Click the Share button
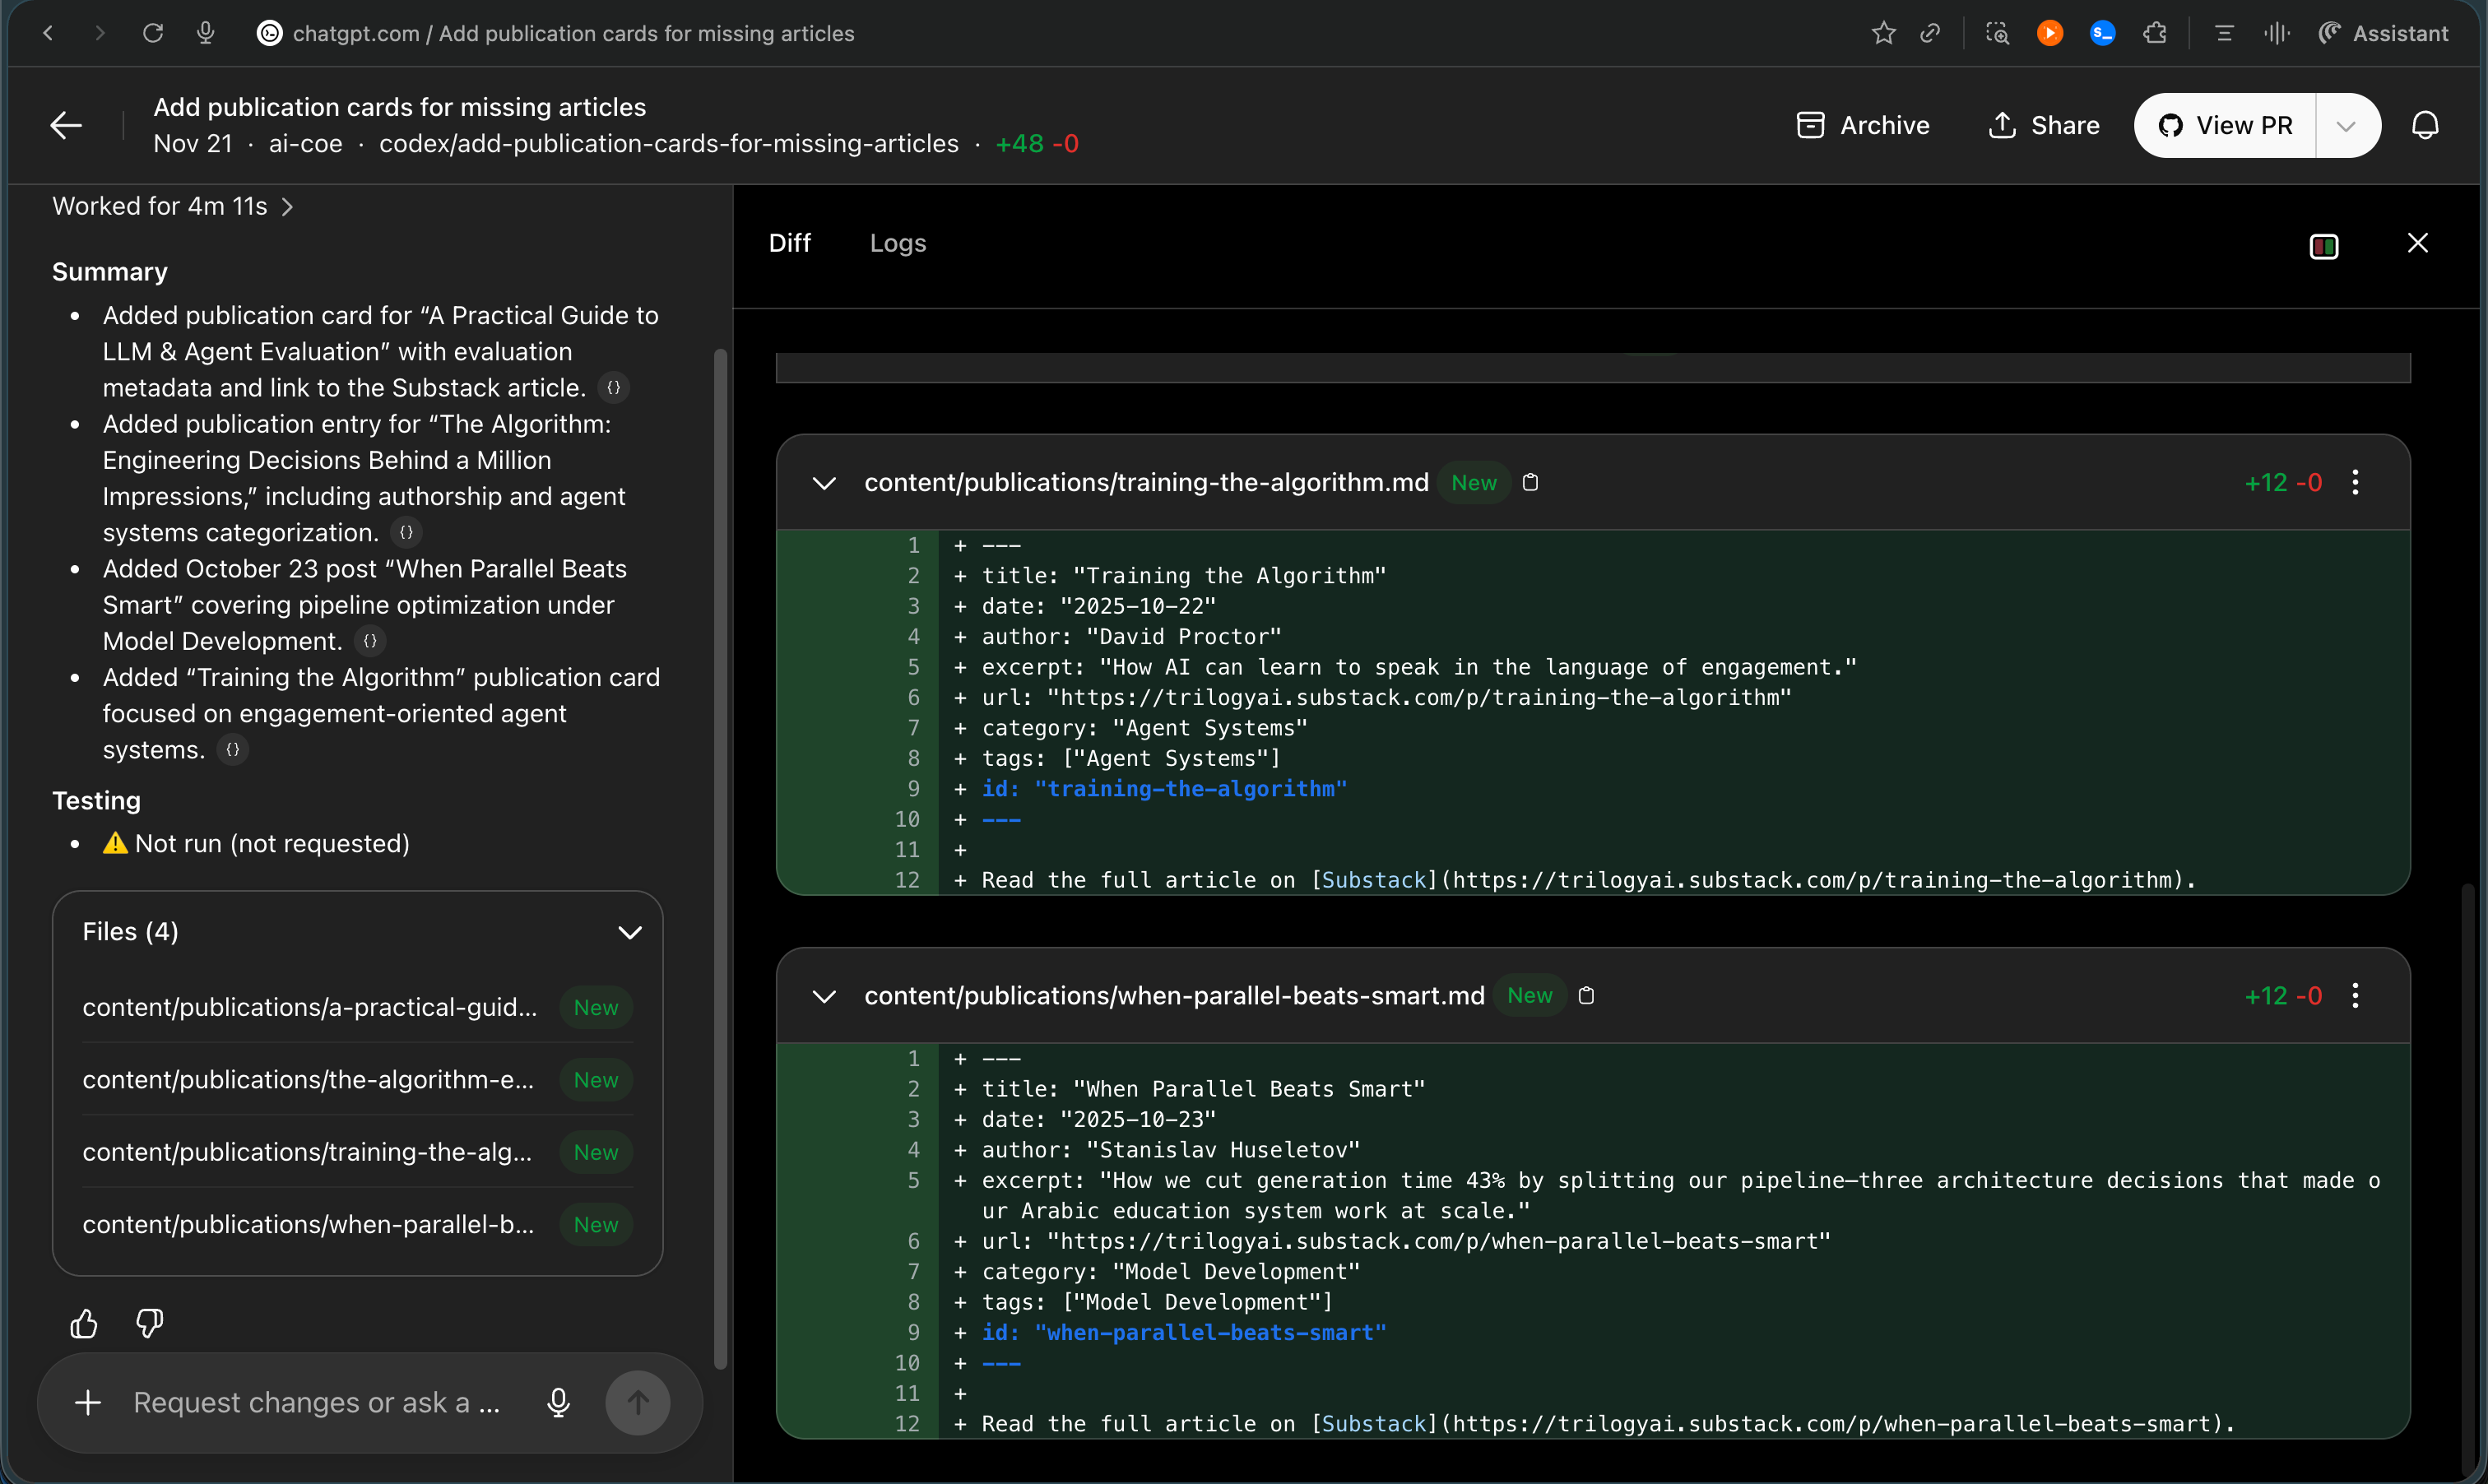 (x=2043, y=125)
